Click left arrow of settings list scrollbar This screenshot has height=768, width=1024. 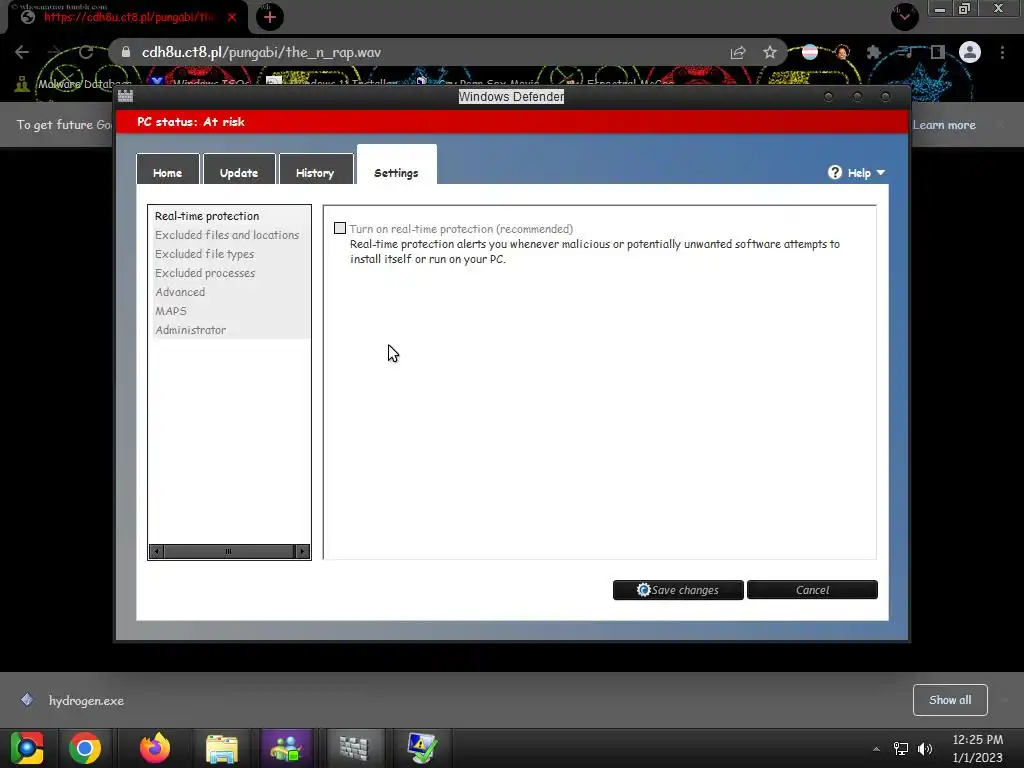pyautogui.click(x=156, y=551)
